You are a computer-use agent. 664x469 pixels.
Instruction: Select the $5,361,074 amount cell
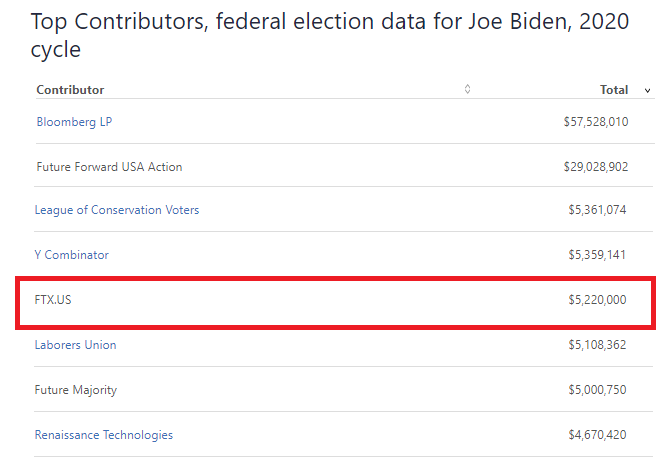pyautogui.click(x=597, y=210)
